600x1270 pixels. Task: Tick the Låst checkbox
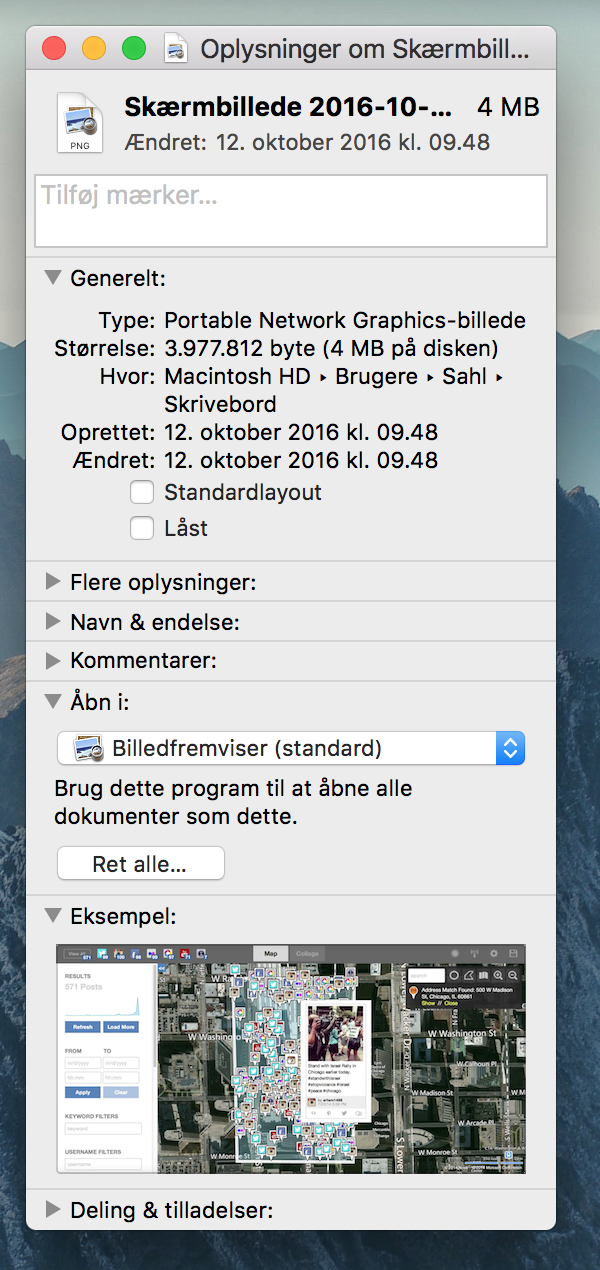(x=142, y=528)
